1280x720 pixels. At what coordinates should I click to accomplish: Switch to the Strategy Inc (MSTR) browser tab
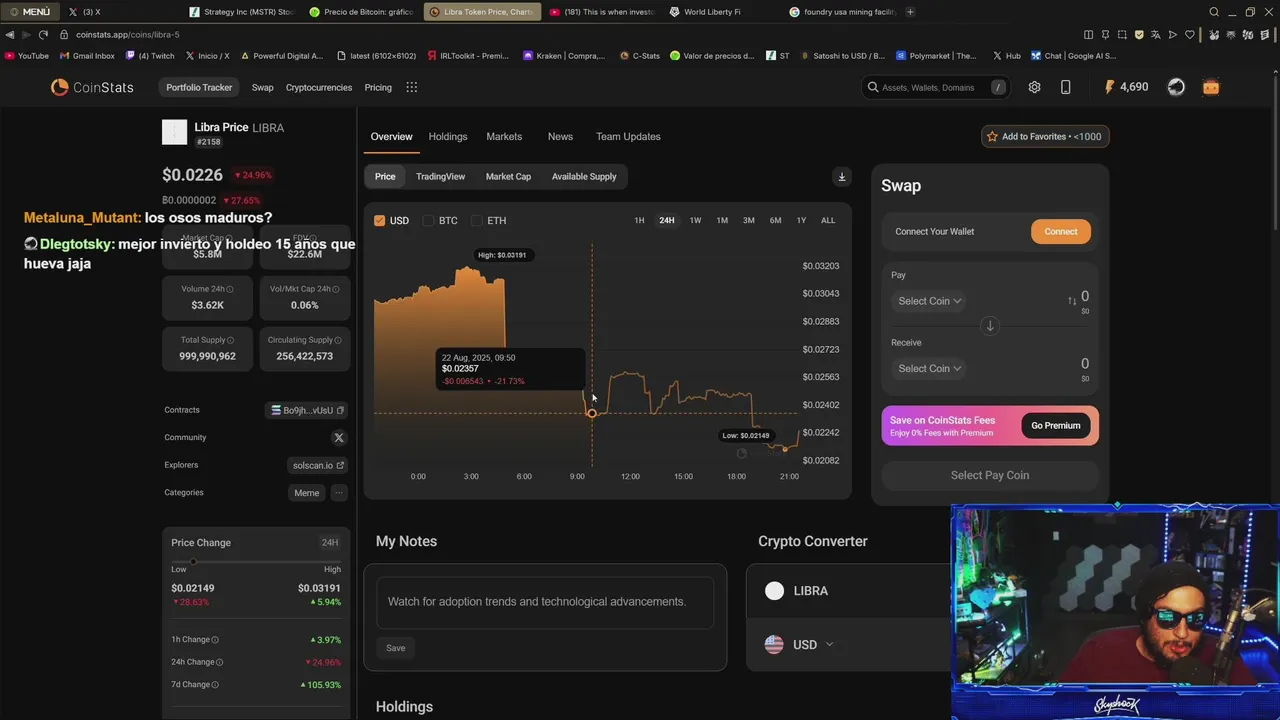(x=241, y=12)
